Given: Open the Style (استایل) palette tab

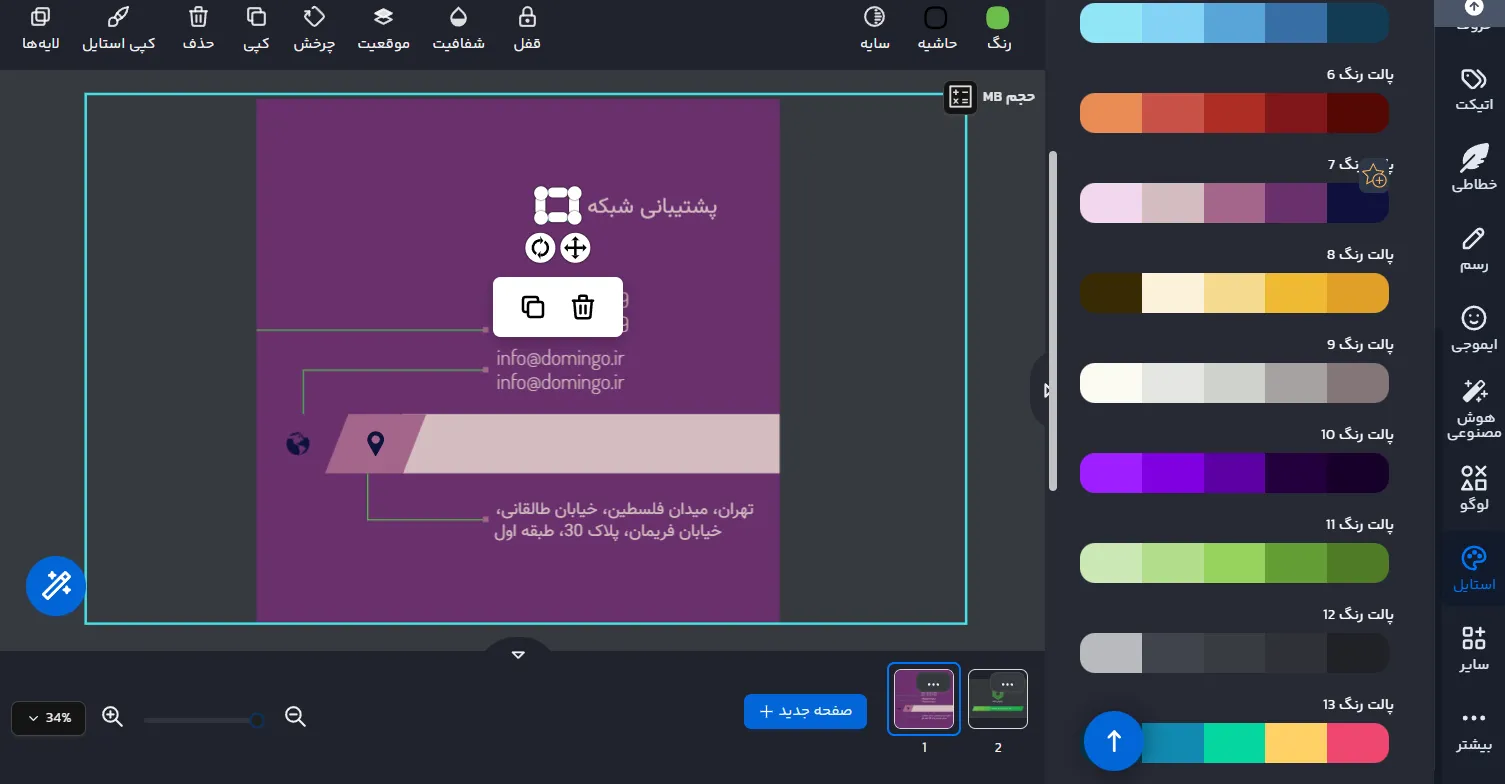Looking at the screenshot, I should click(1473, 568).
